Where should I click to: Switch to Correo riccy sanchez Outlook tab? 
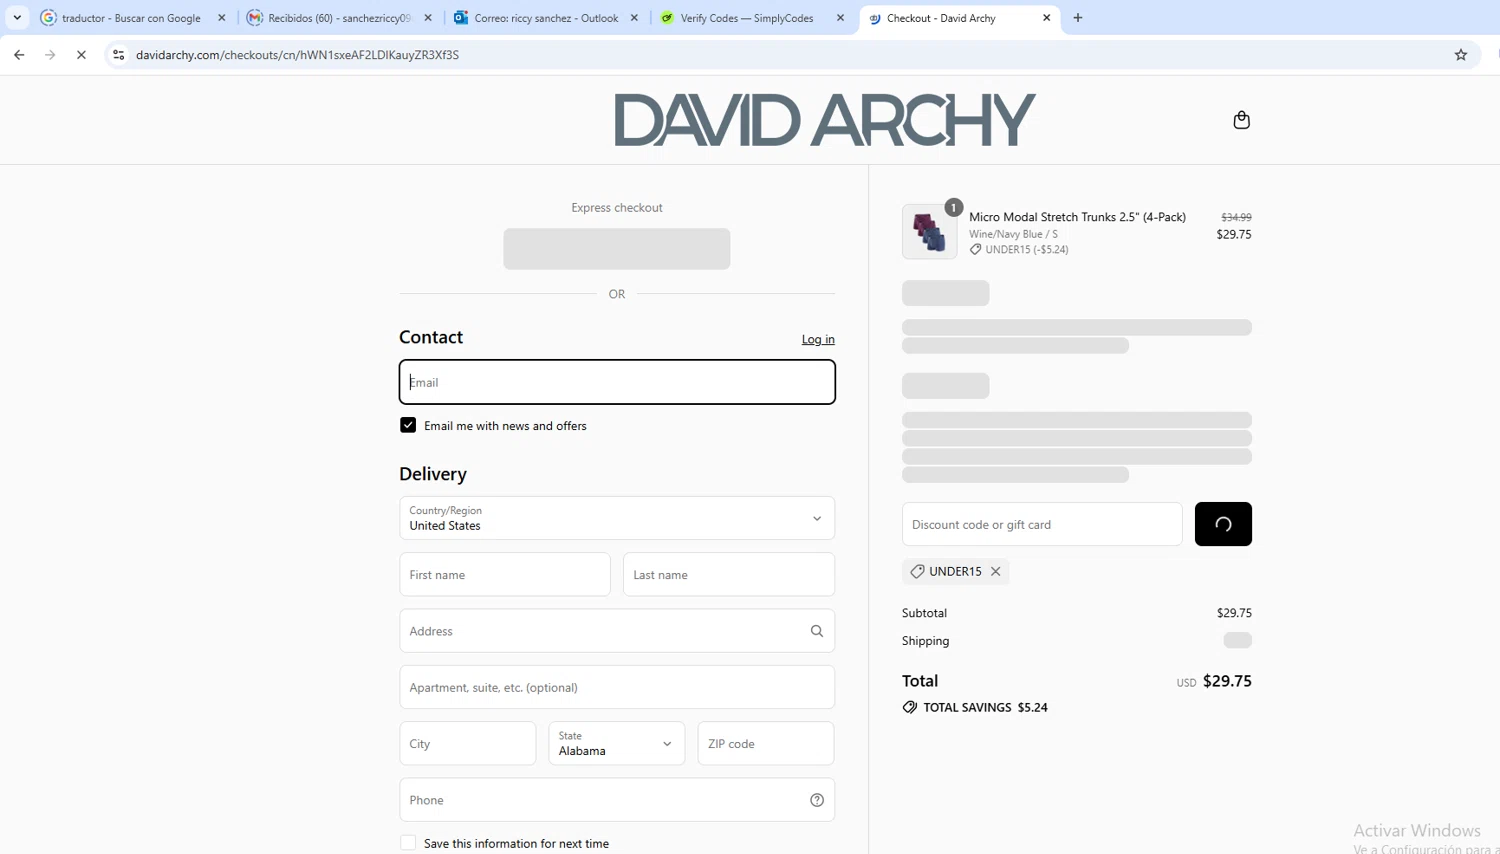tap(546, 18)
